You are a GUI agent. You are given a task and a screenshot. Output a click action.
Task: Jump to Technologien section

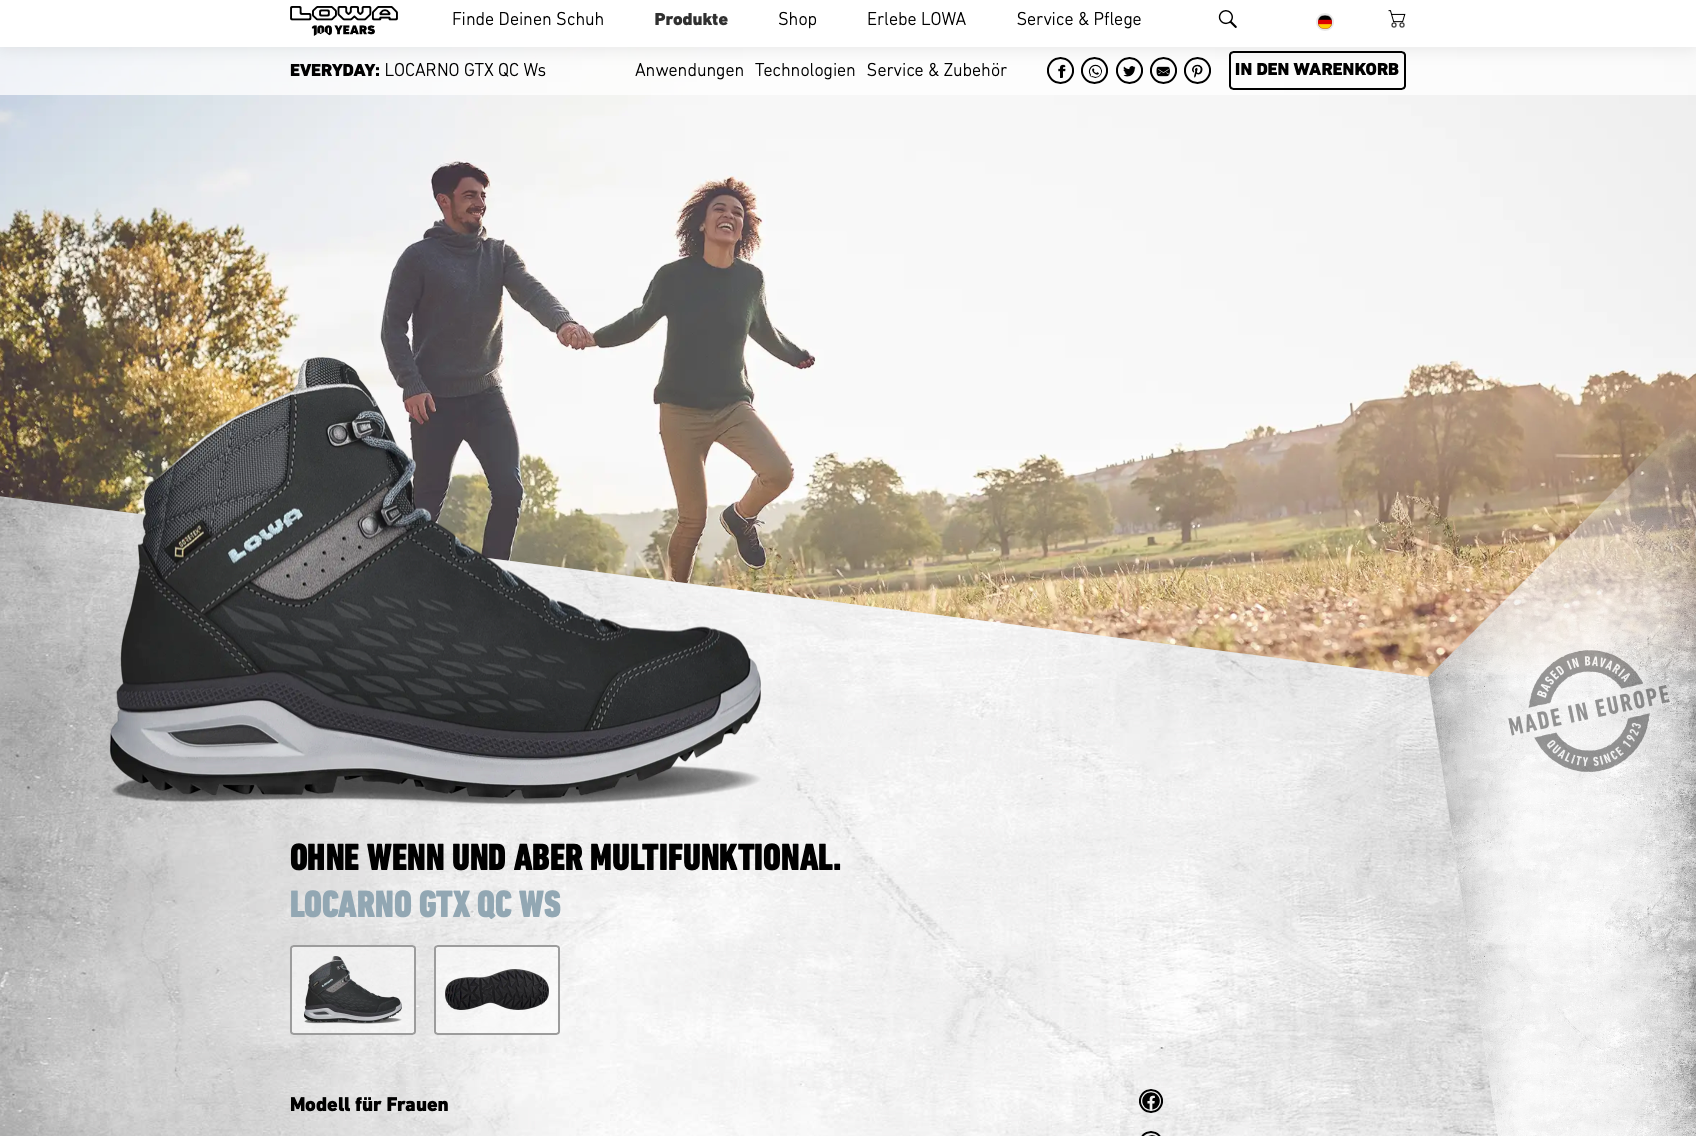(x=805, y=70)
